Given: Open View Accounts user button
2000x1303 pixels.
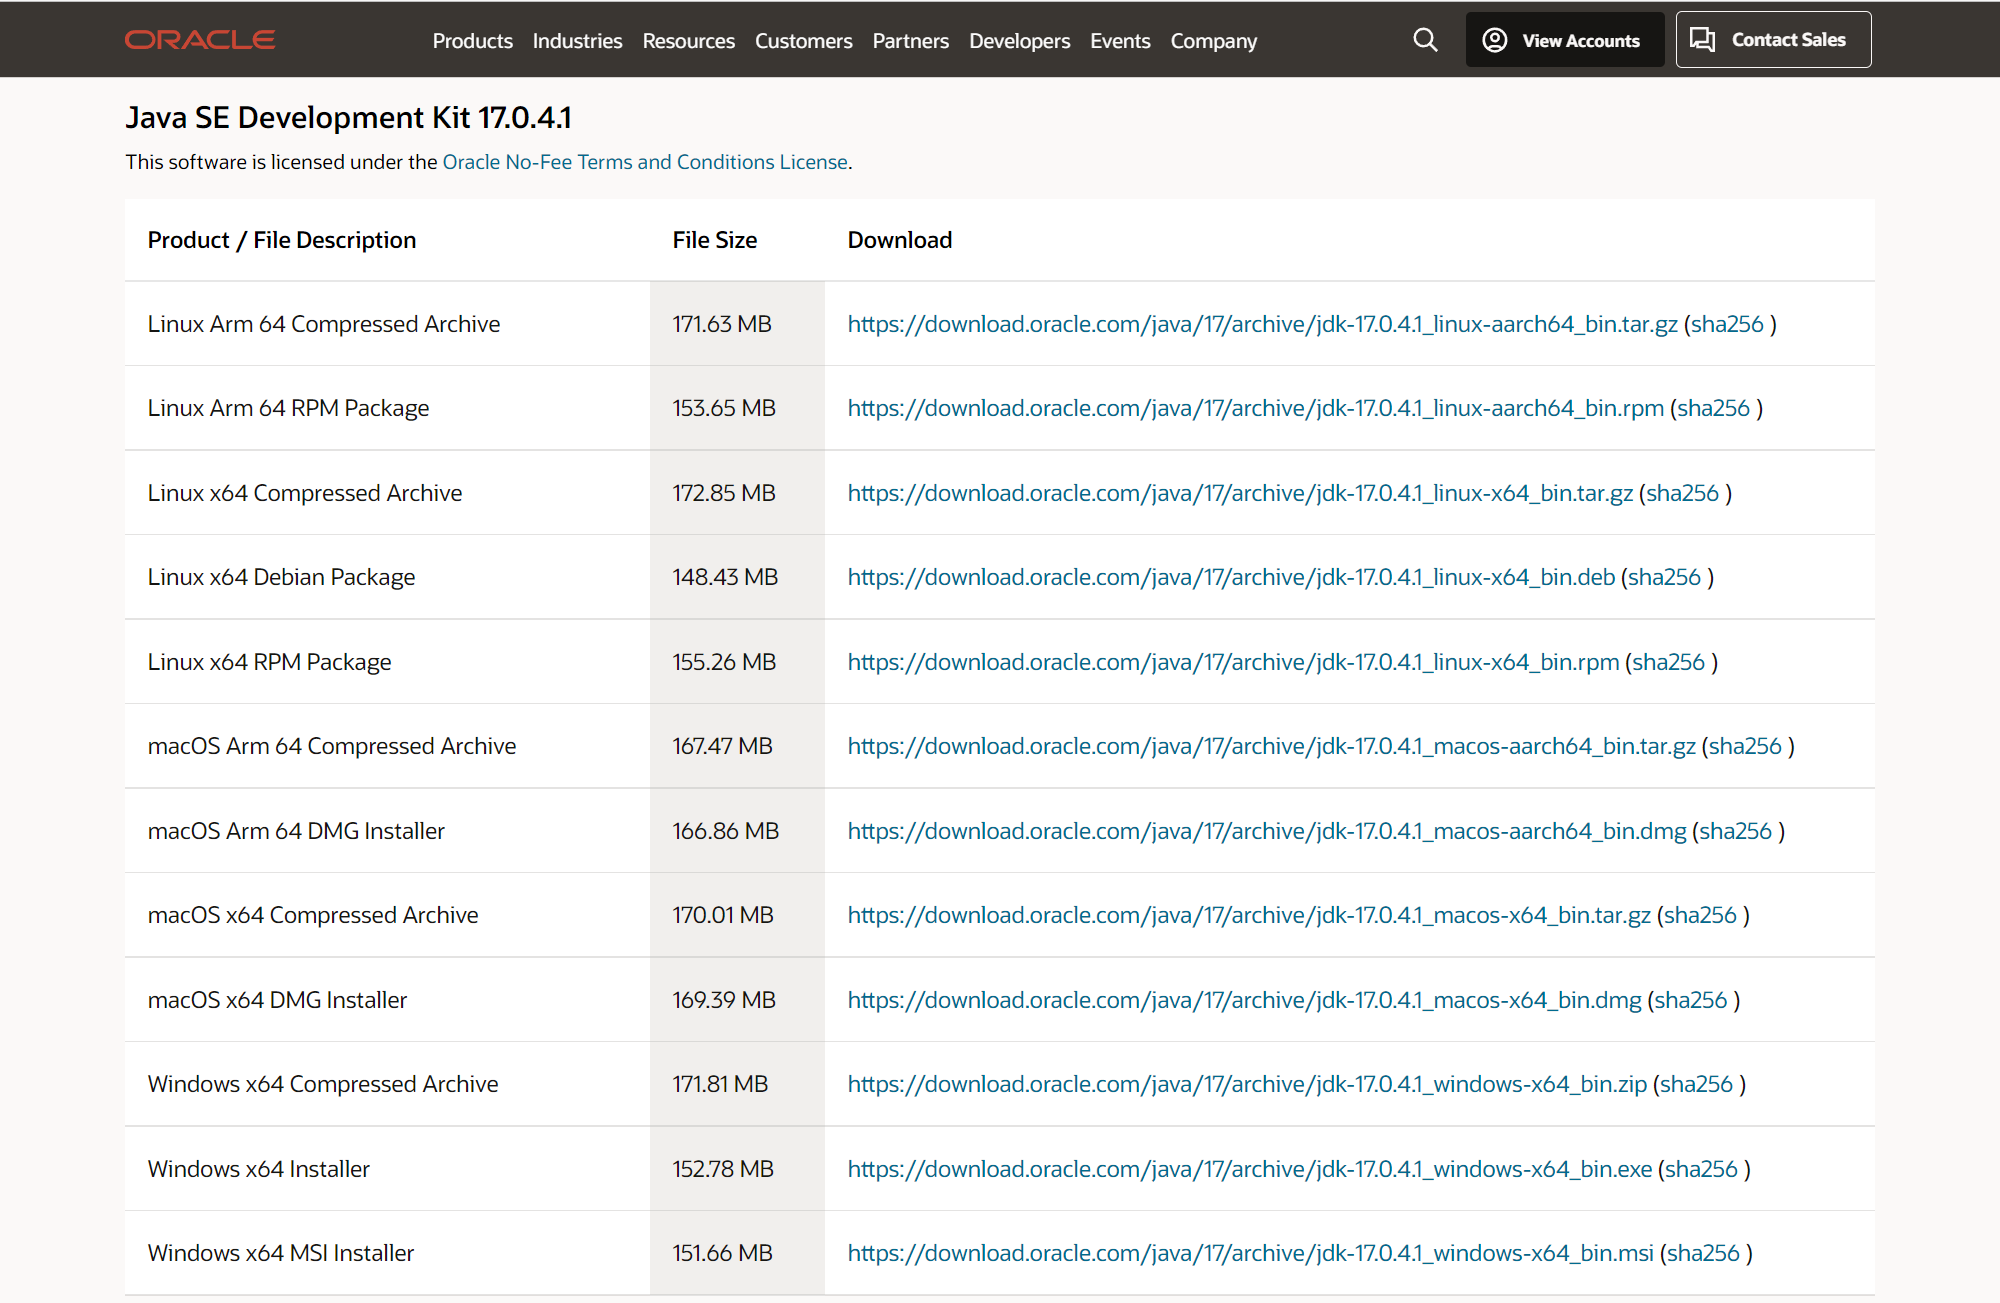Looking at the screenshot, I should click(x=1564, y=40).
